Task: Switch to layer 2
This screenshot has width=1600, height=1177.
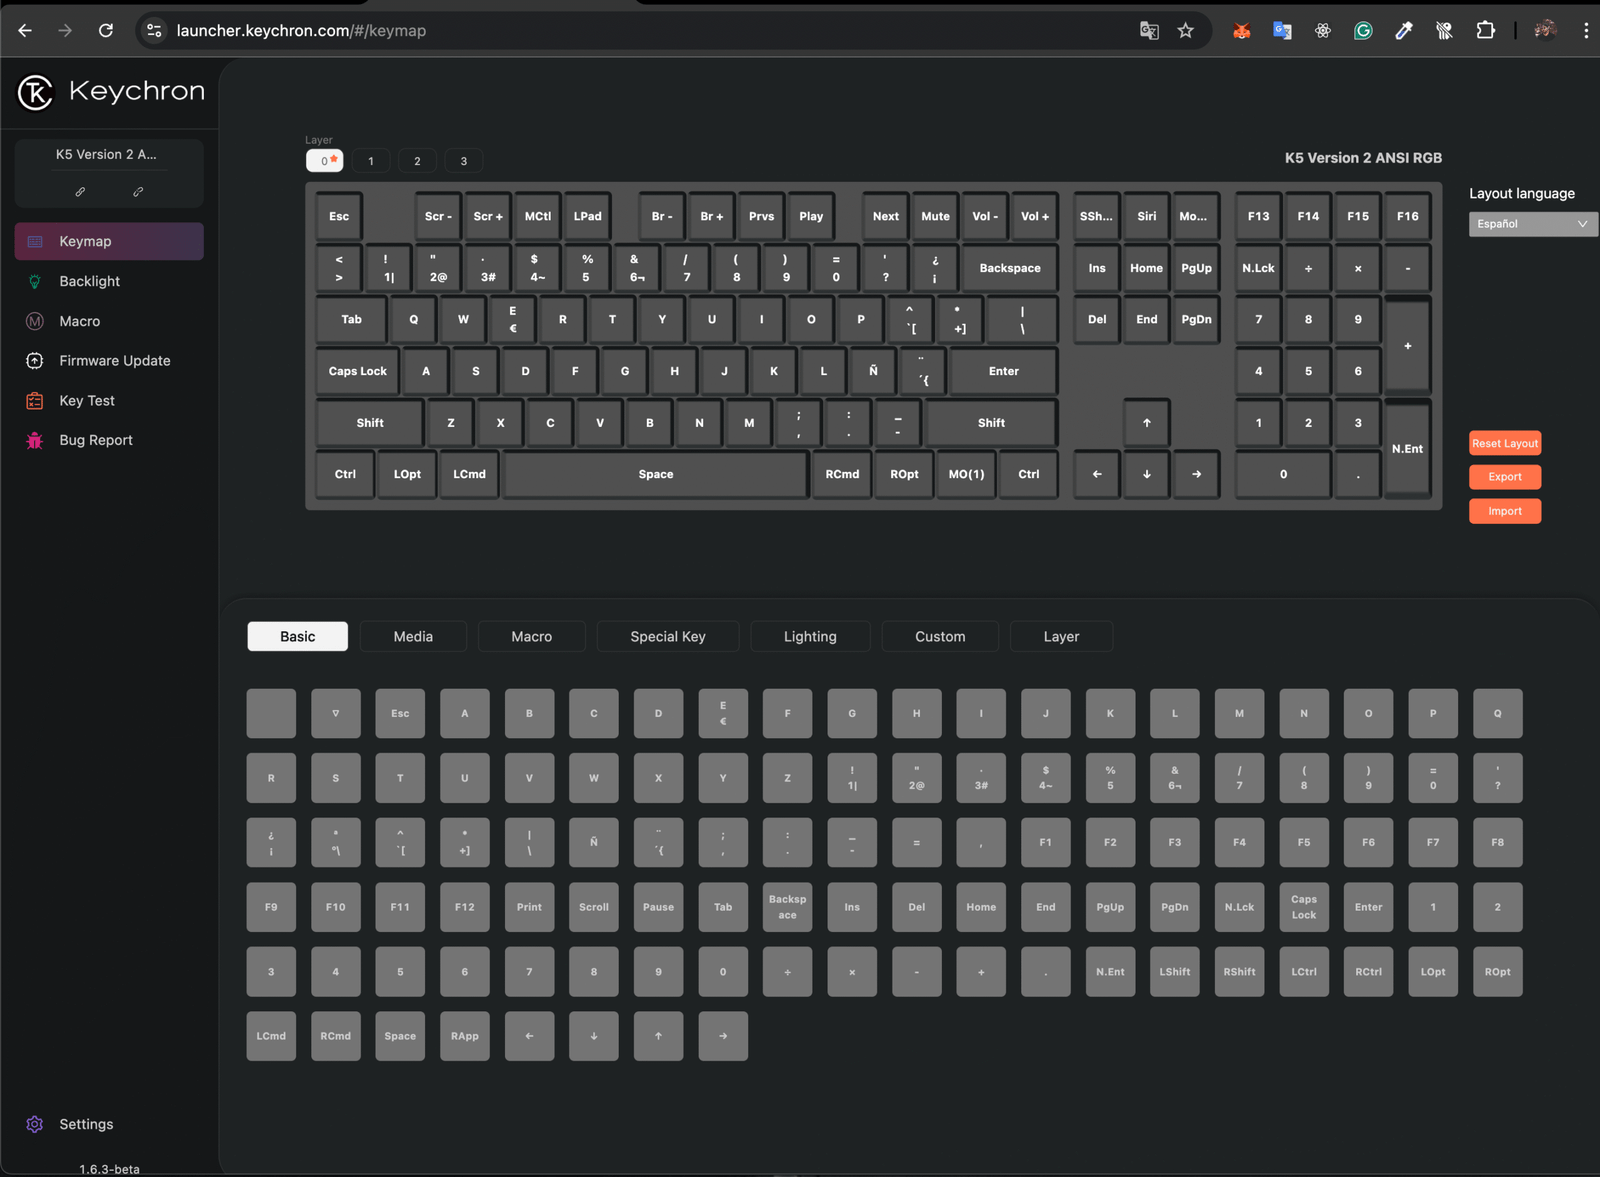Action: [417, 161]
